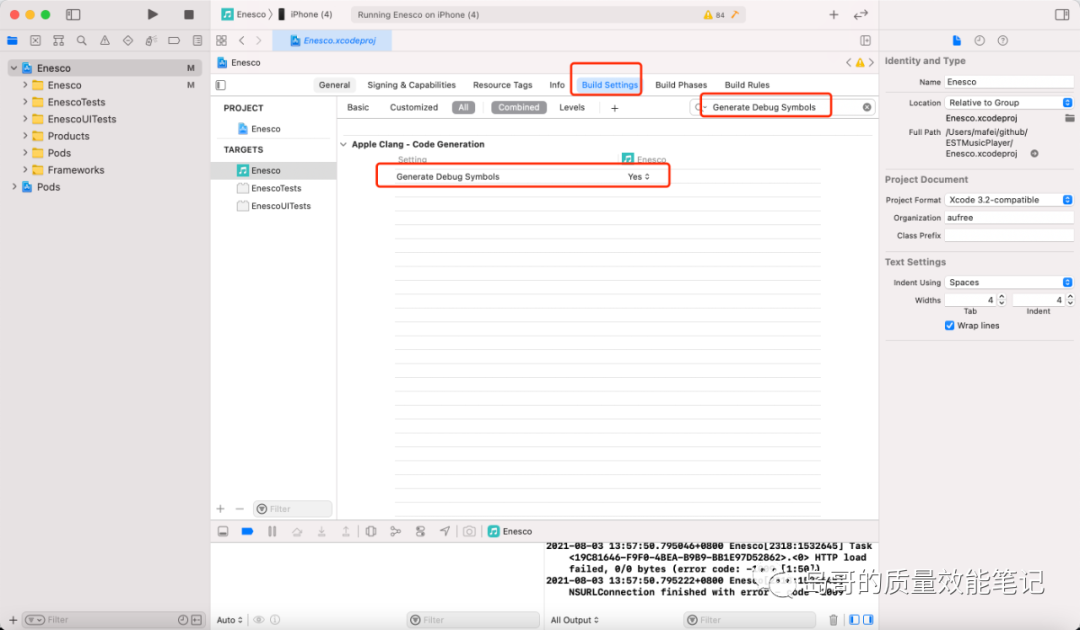Open the Breakpoint navigator
Screen dimensions: 1080x630
click(x=174, y=41)
